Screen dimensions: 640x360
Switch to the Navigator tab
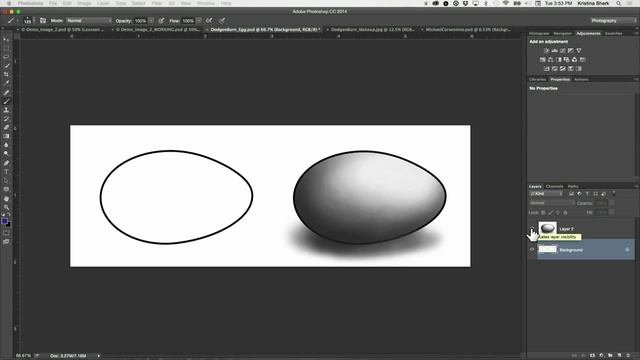pyautogui.click(x=563, y=33)
